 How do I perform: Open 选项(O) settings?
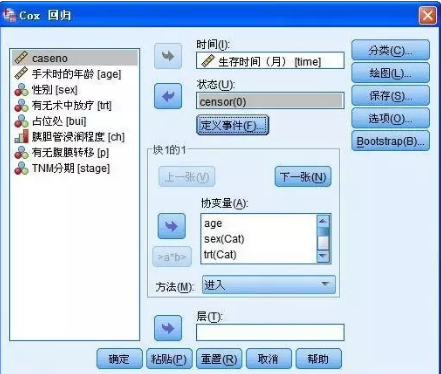click(390, 118)
